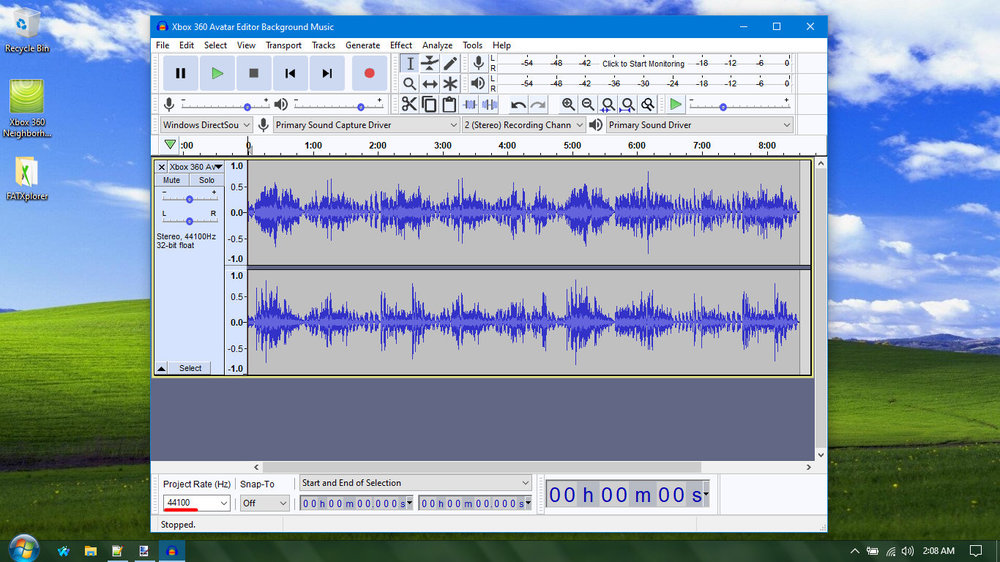
Task: Adjust the playback volume slider
Action: coord(360,107)
